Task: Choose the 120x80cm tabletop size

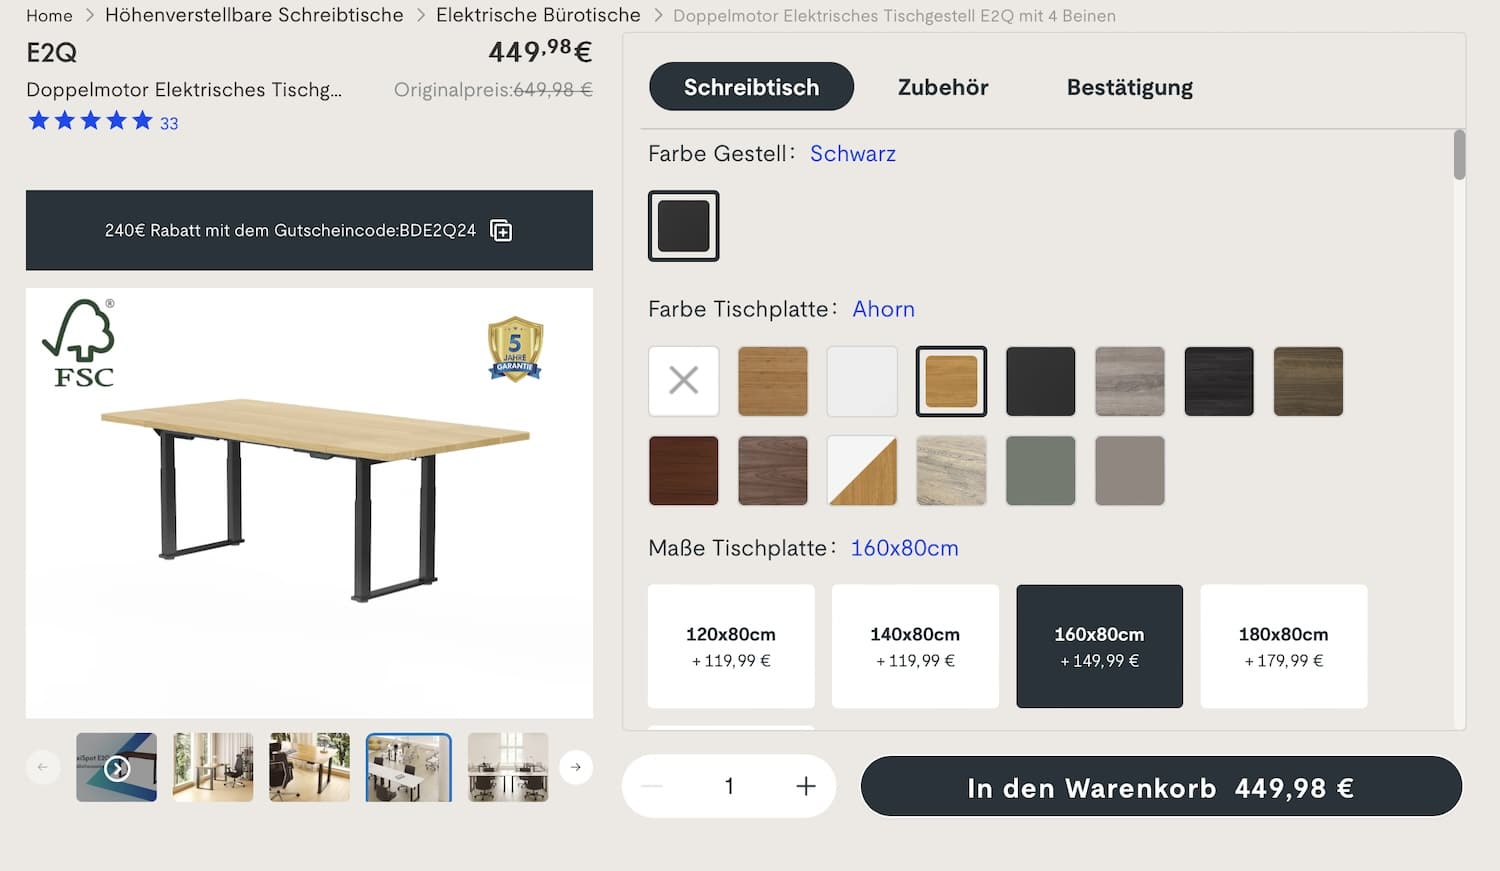Action: pos(731,646)
